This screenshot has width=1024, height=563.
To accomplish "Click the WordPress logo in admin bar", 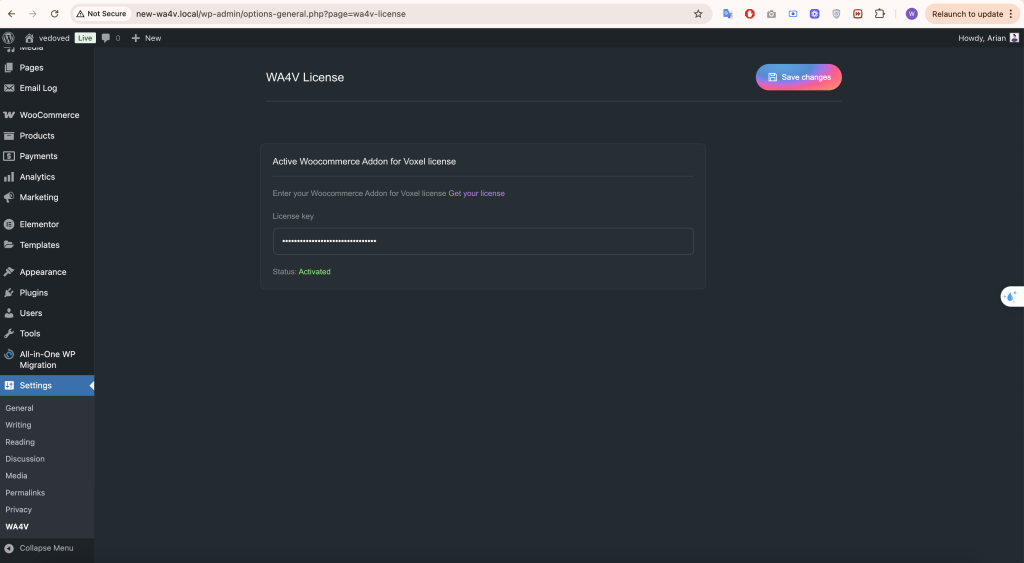I will pos(9,38).
